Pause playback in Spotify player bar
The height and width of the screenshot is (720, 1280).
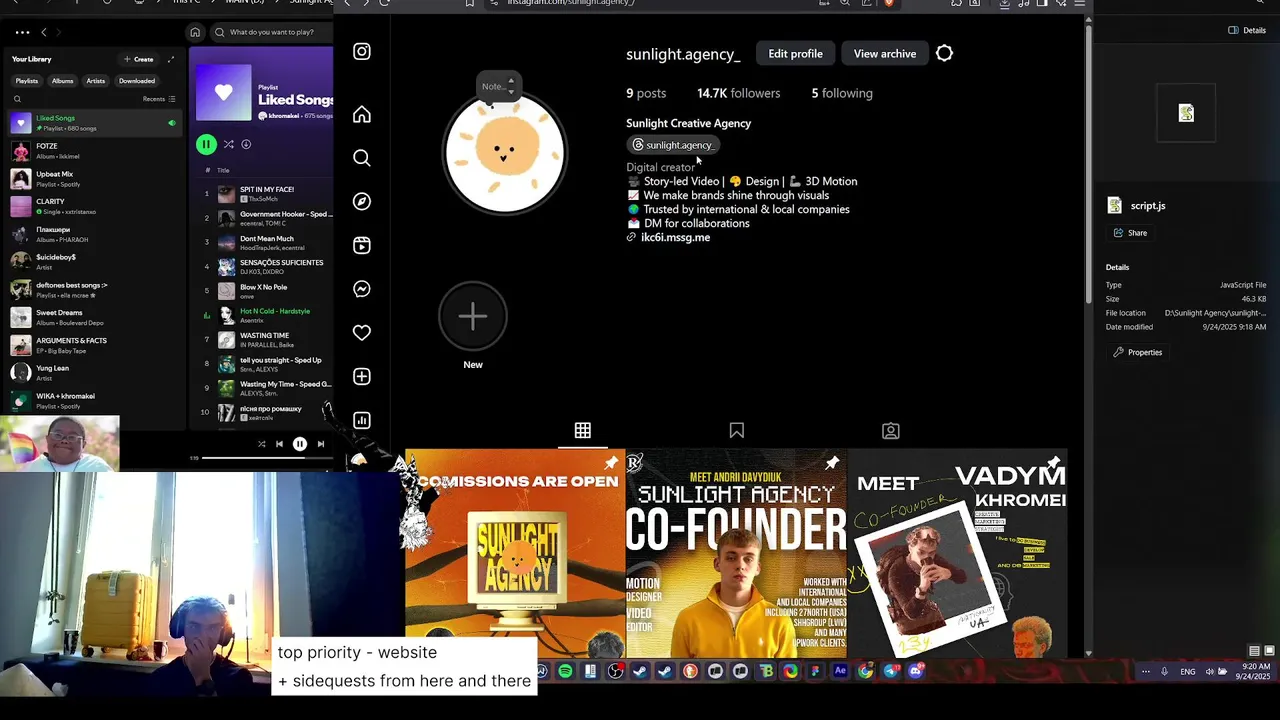(x=300, y=444)
